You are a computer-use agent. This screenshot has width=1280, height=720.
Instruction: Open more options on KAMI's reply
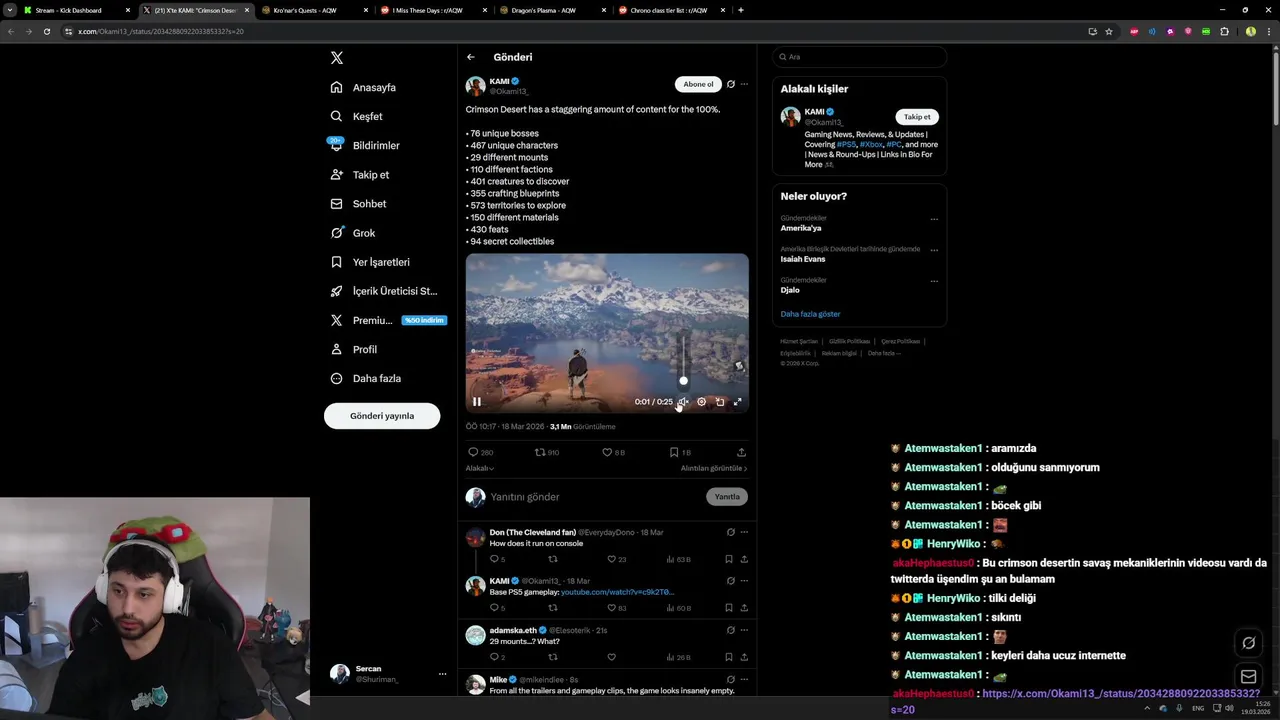point(744,581)
